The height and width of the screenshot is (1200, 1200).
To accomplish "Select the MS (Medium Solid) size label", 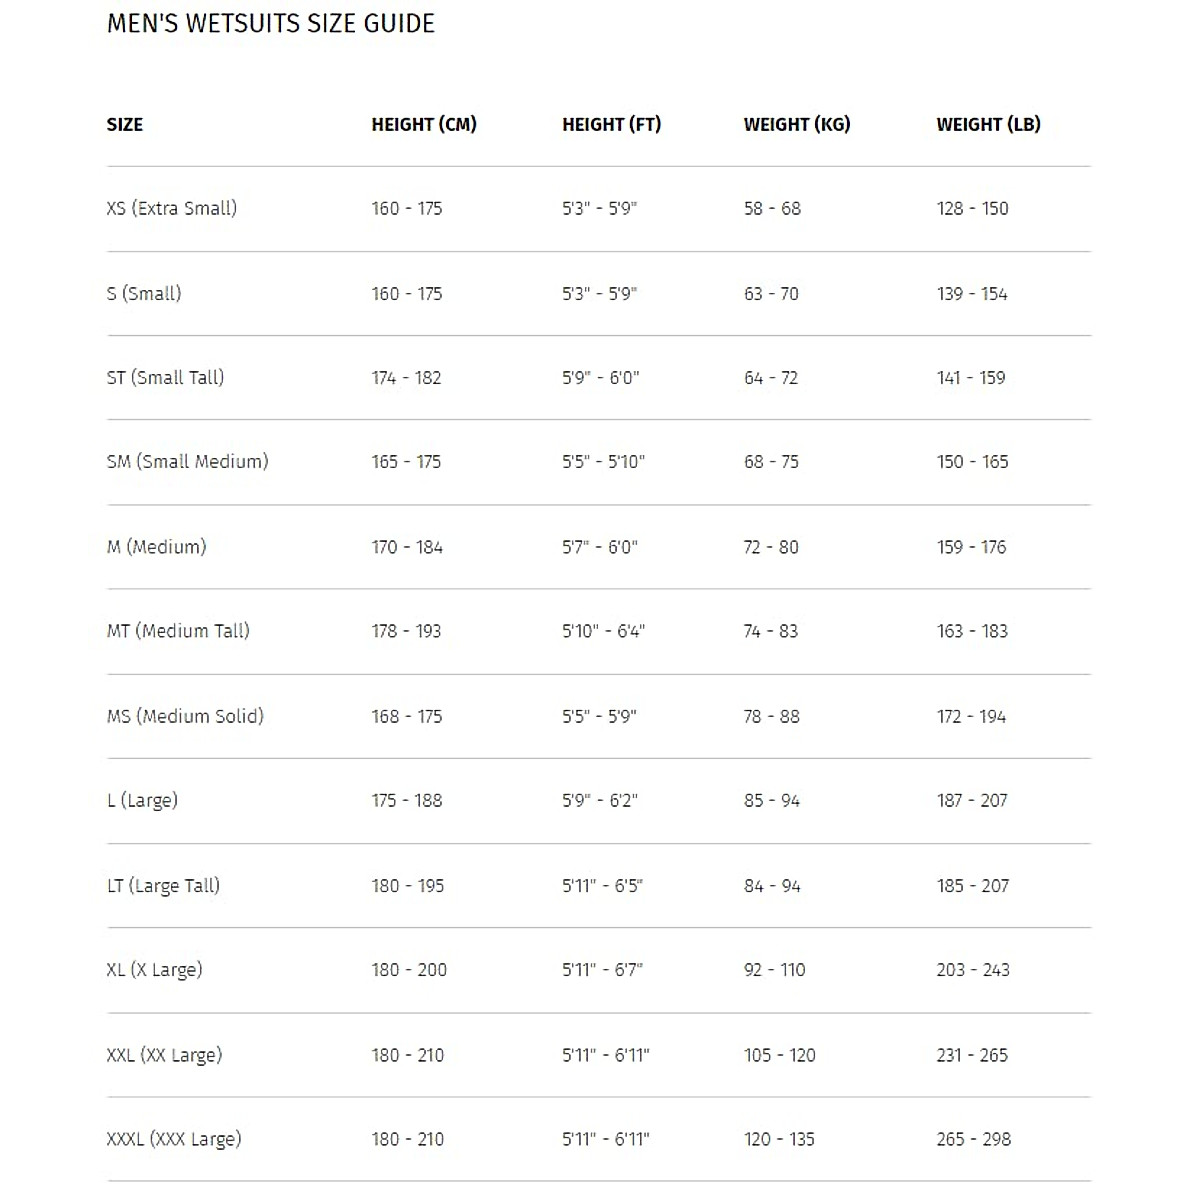I will point(185,716).
